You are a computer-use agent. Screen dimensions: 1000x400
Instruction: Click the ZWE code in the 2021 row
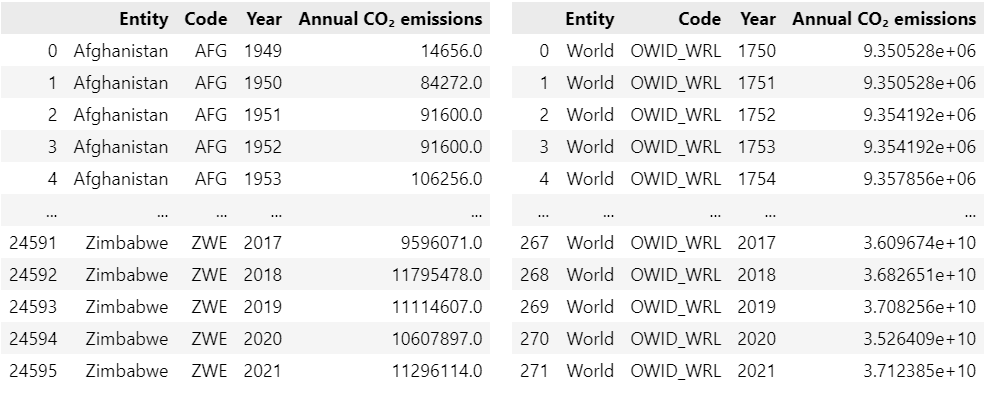(210, 371)
